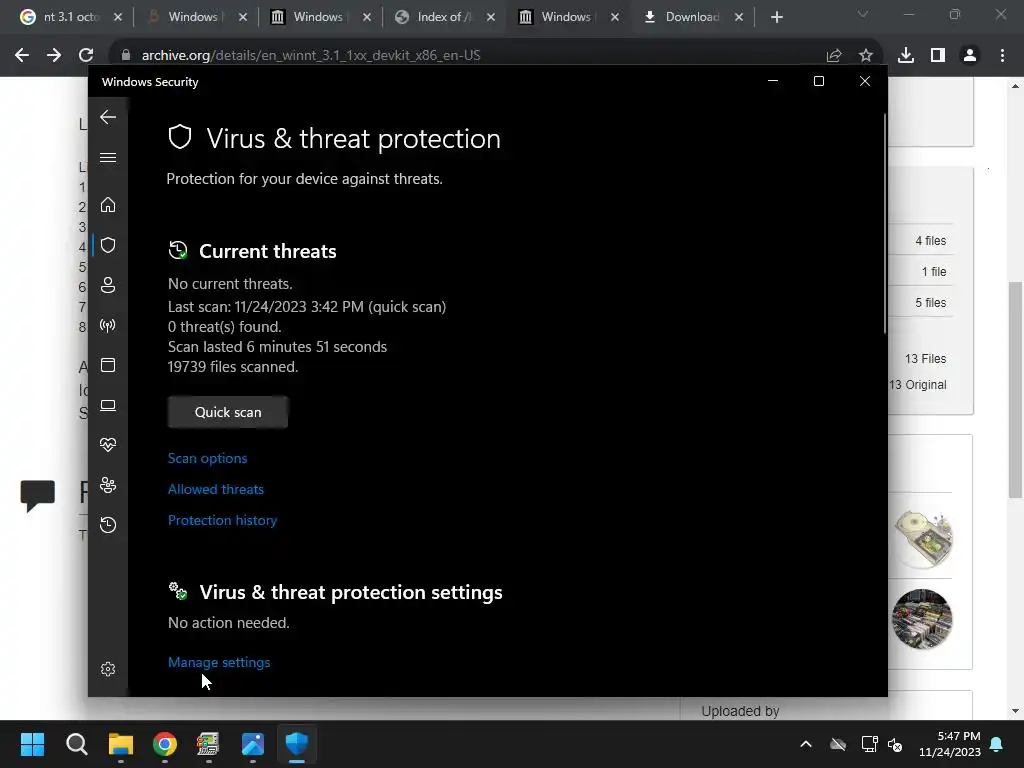Open the round collection thumbnail on archive.org

(x=922, y=619)
